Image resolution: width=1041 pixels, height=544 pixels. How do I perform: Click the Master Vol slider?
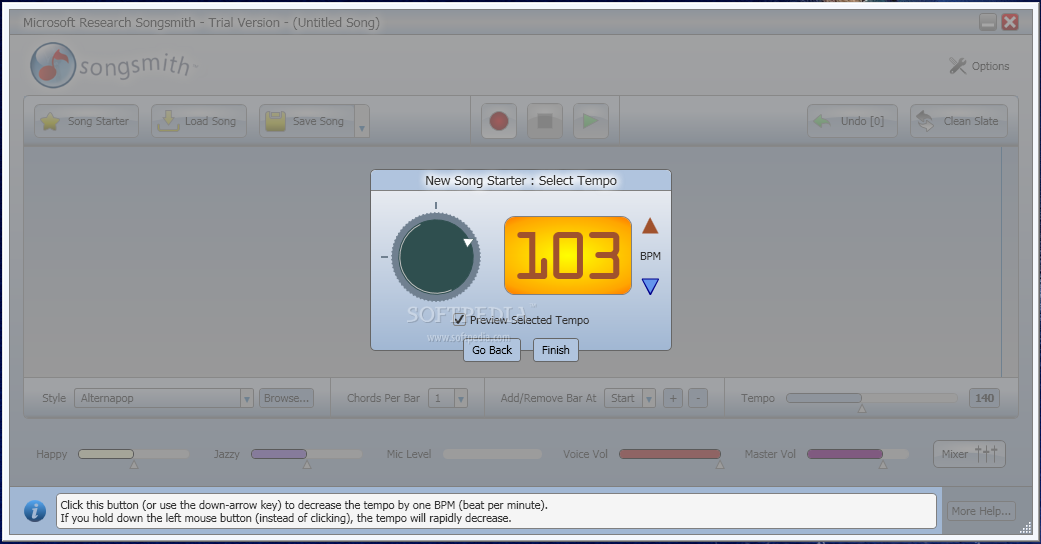coord(858,454)
